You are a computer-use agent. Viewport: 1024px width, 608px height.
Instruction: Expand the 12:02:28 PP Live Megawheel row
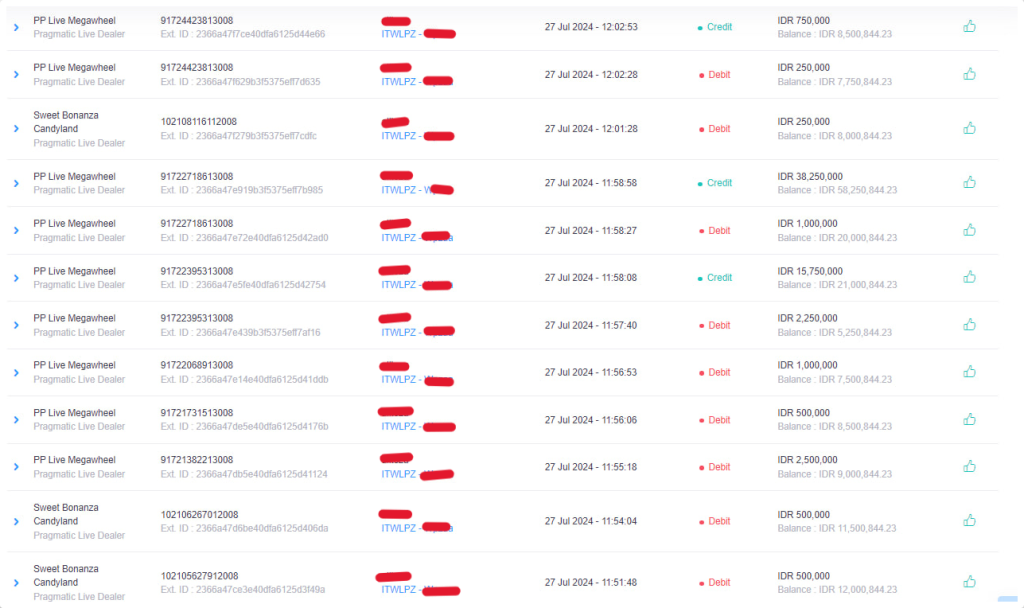tap(16, 75)
